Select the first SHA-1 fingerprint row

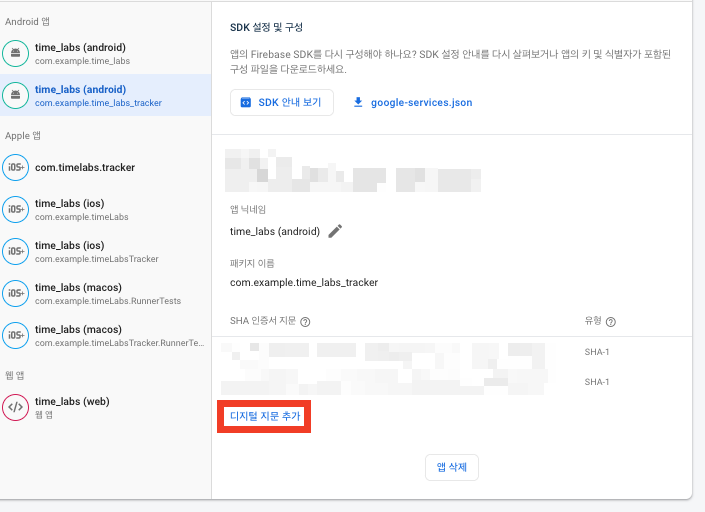[x=400, y=353]
